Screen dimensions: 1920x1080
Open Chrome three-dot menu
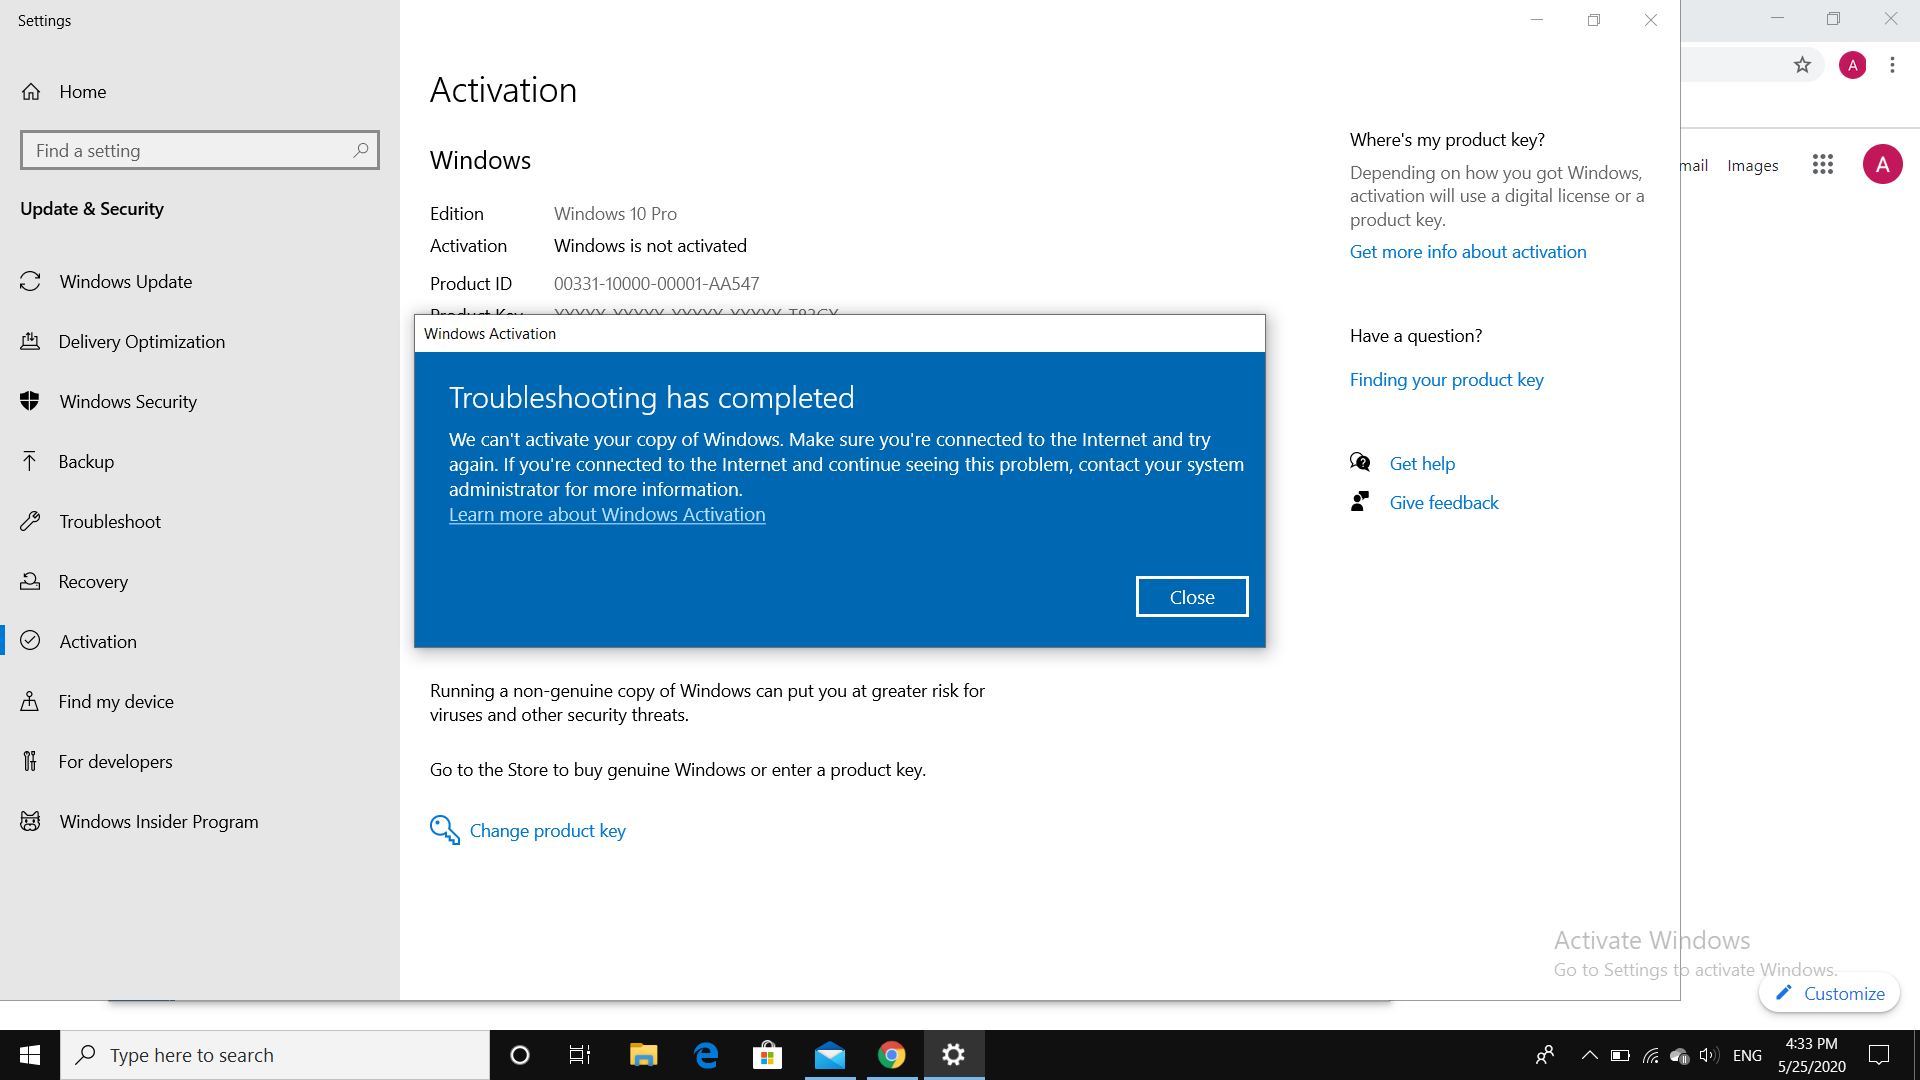[1892, 65]
